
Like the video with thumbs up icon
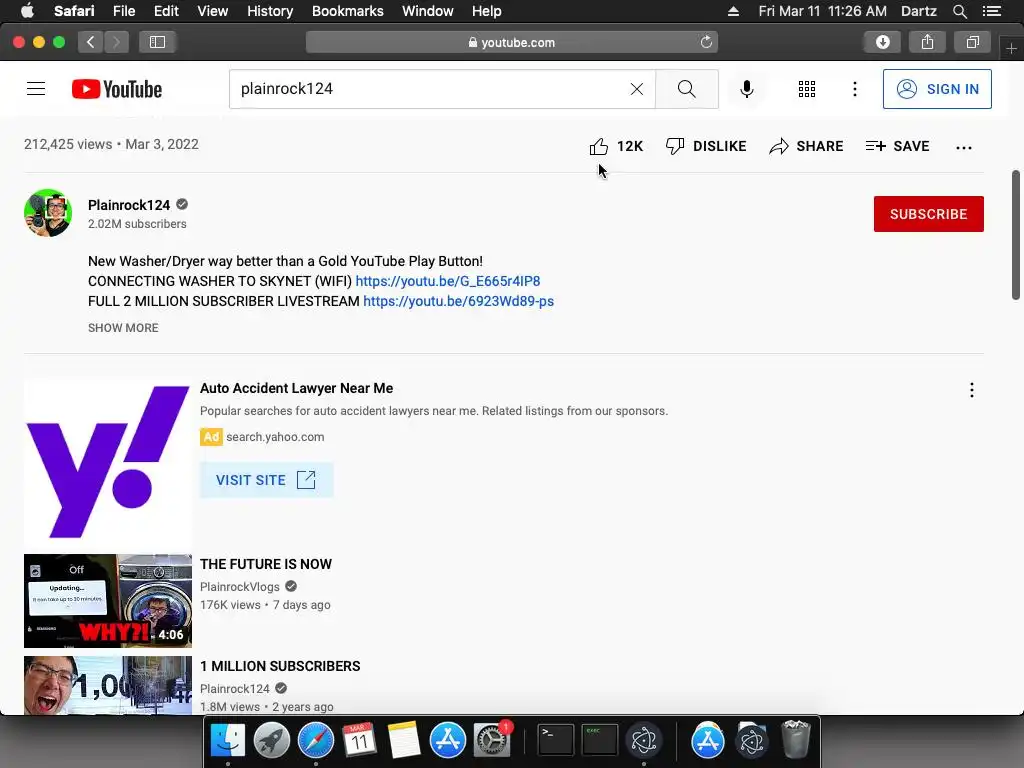click(598, 146)
